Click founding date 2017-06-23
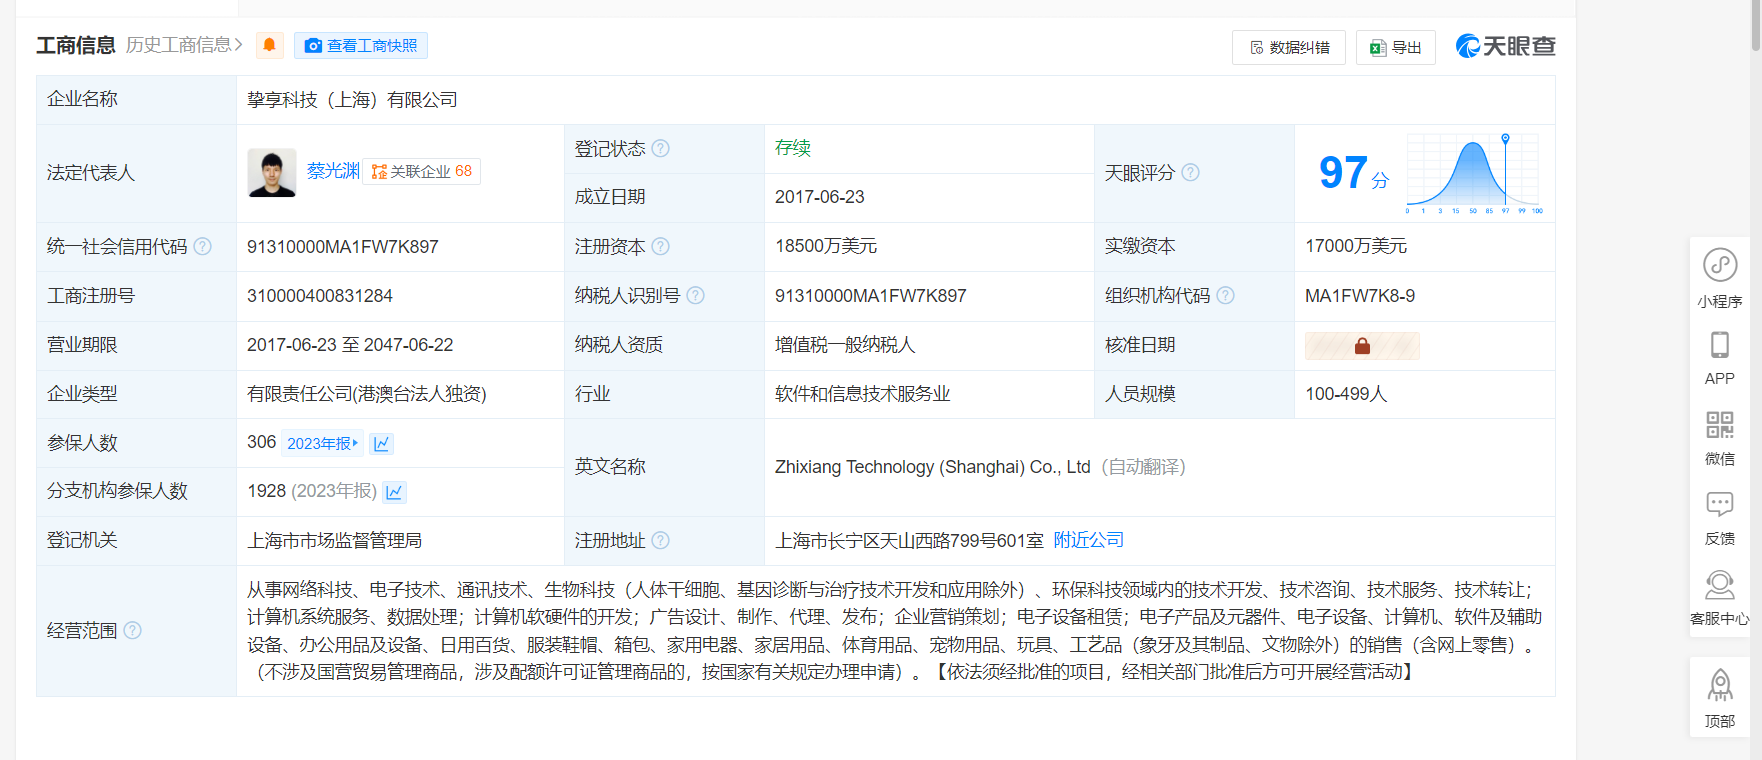 click(x=819, y=197)
